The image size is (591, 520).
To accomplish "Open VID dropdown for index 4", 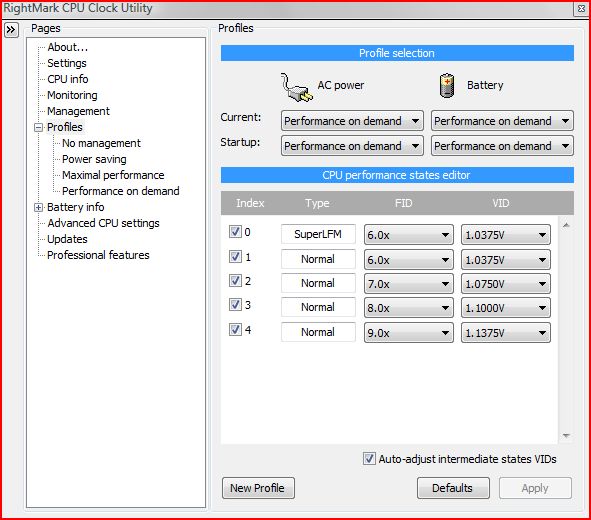I will (x=505, y=333).
